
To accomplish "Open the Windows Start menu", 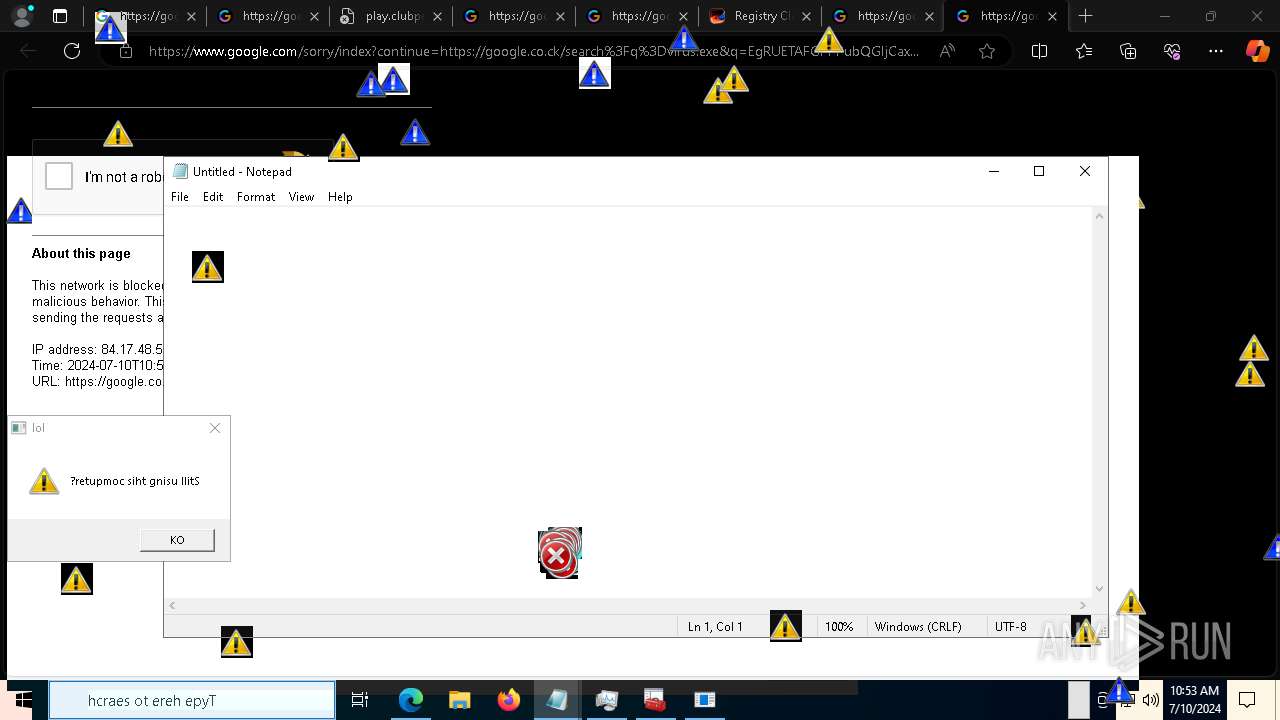I will coord(22,700).
